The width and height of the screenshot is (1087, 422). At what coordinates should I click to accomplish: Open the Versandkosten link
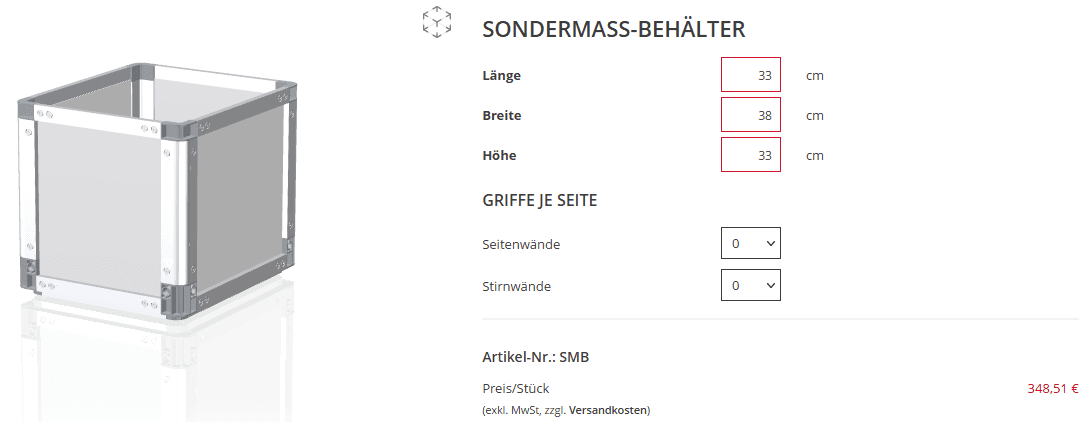[x=609, y=410]
